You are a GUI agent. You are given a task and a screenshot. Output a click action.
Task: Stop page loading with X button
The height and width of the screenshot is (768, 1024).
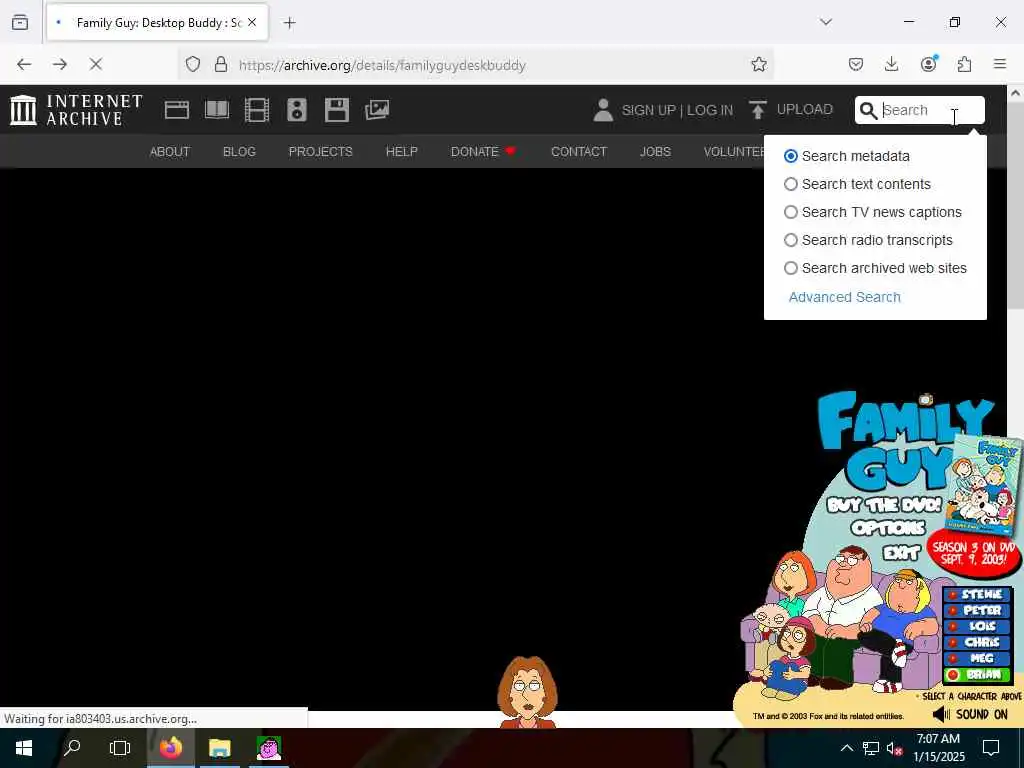click(95, 64)
